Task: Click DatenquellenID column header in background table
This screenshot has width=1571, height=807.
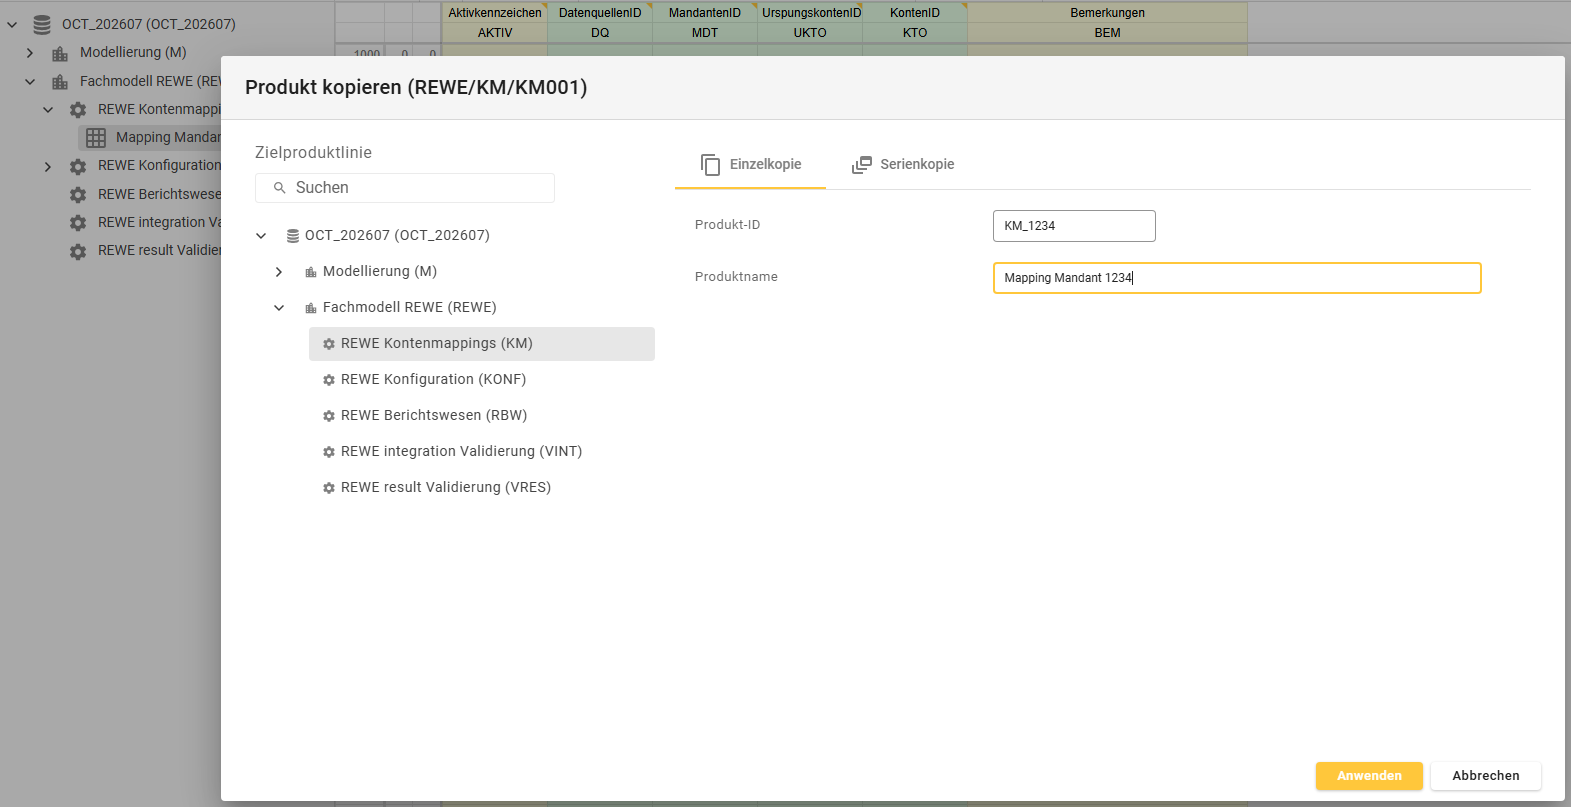Action: [600, 13]
